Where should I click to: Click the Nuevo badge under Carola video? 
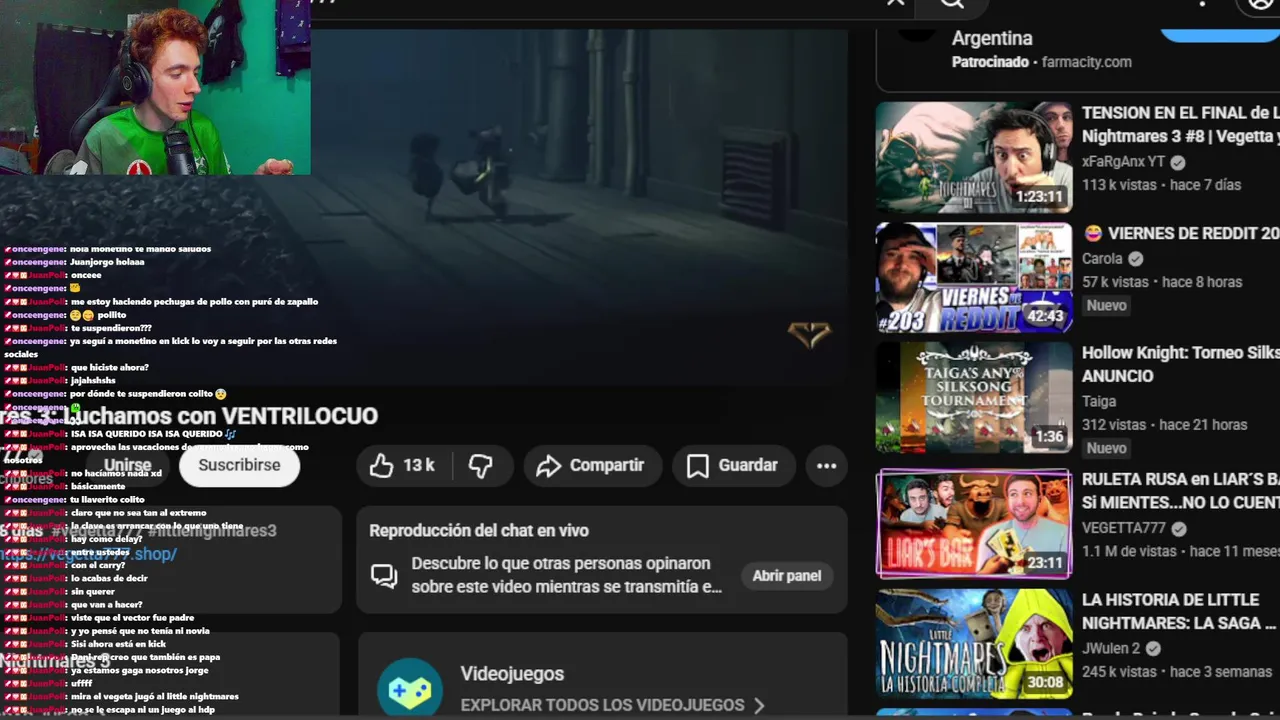point(1106,305)
